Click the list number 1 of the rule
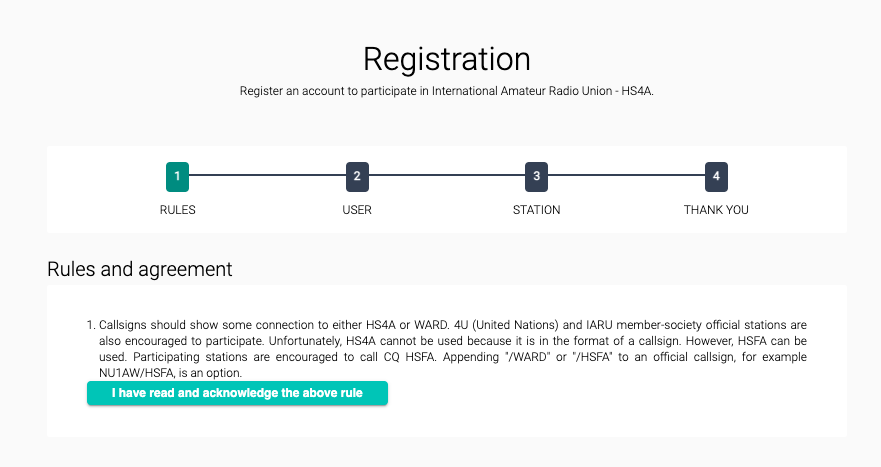881x467 pixels. (91, 325)
